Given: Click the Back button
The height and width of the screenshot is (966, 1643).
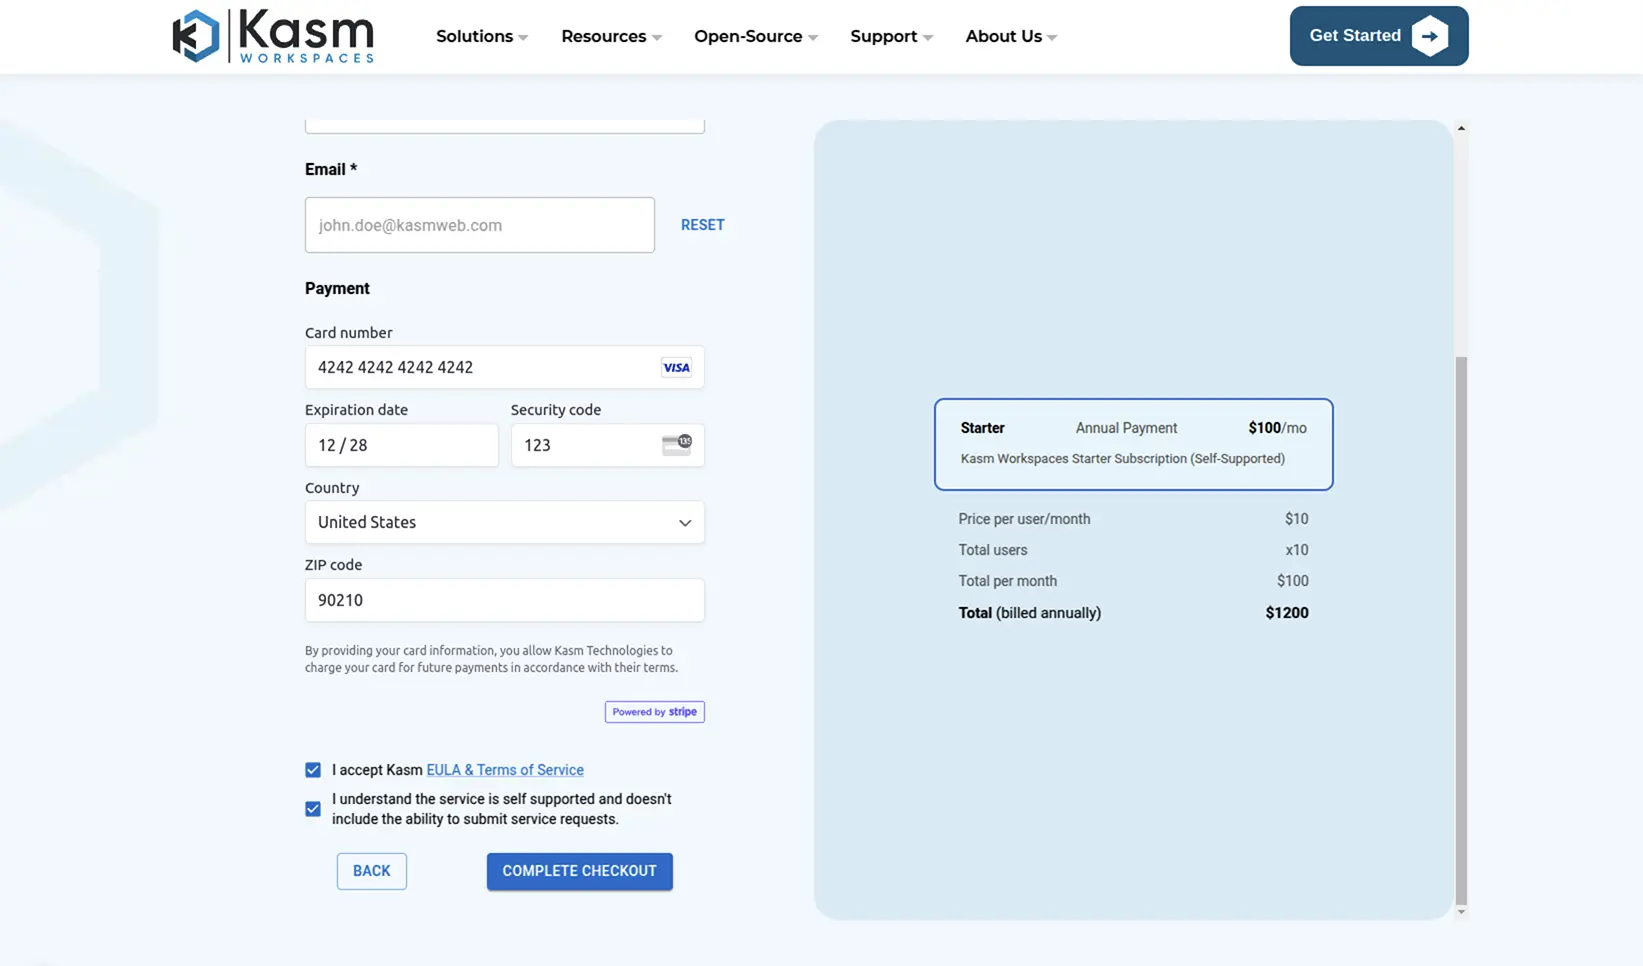Looking at the screenshot, I should click(371, 871).
